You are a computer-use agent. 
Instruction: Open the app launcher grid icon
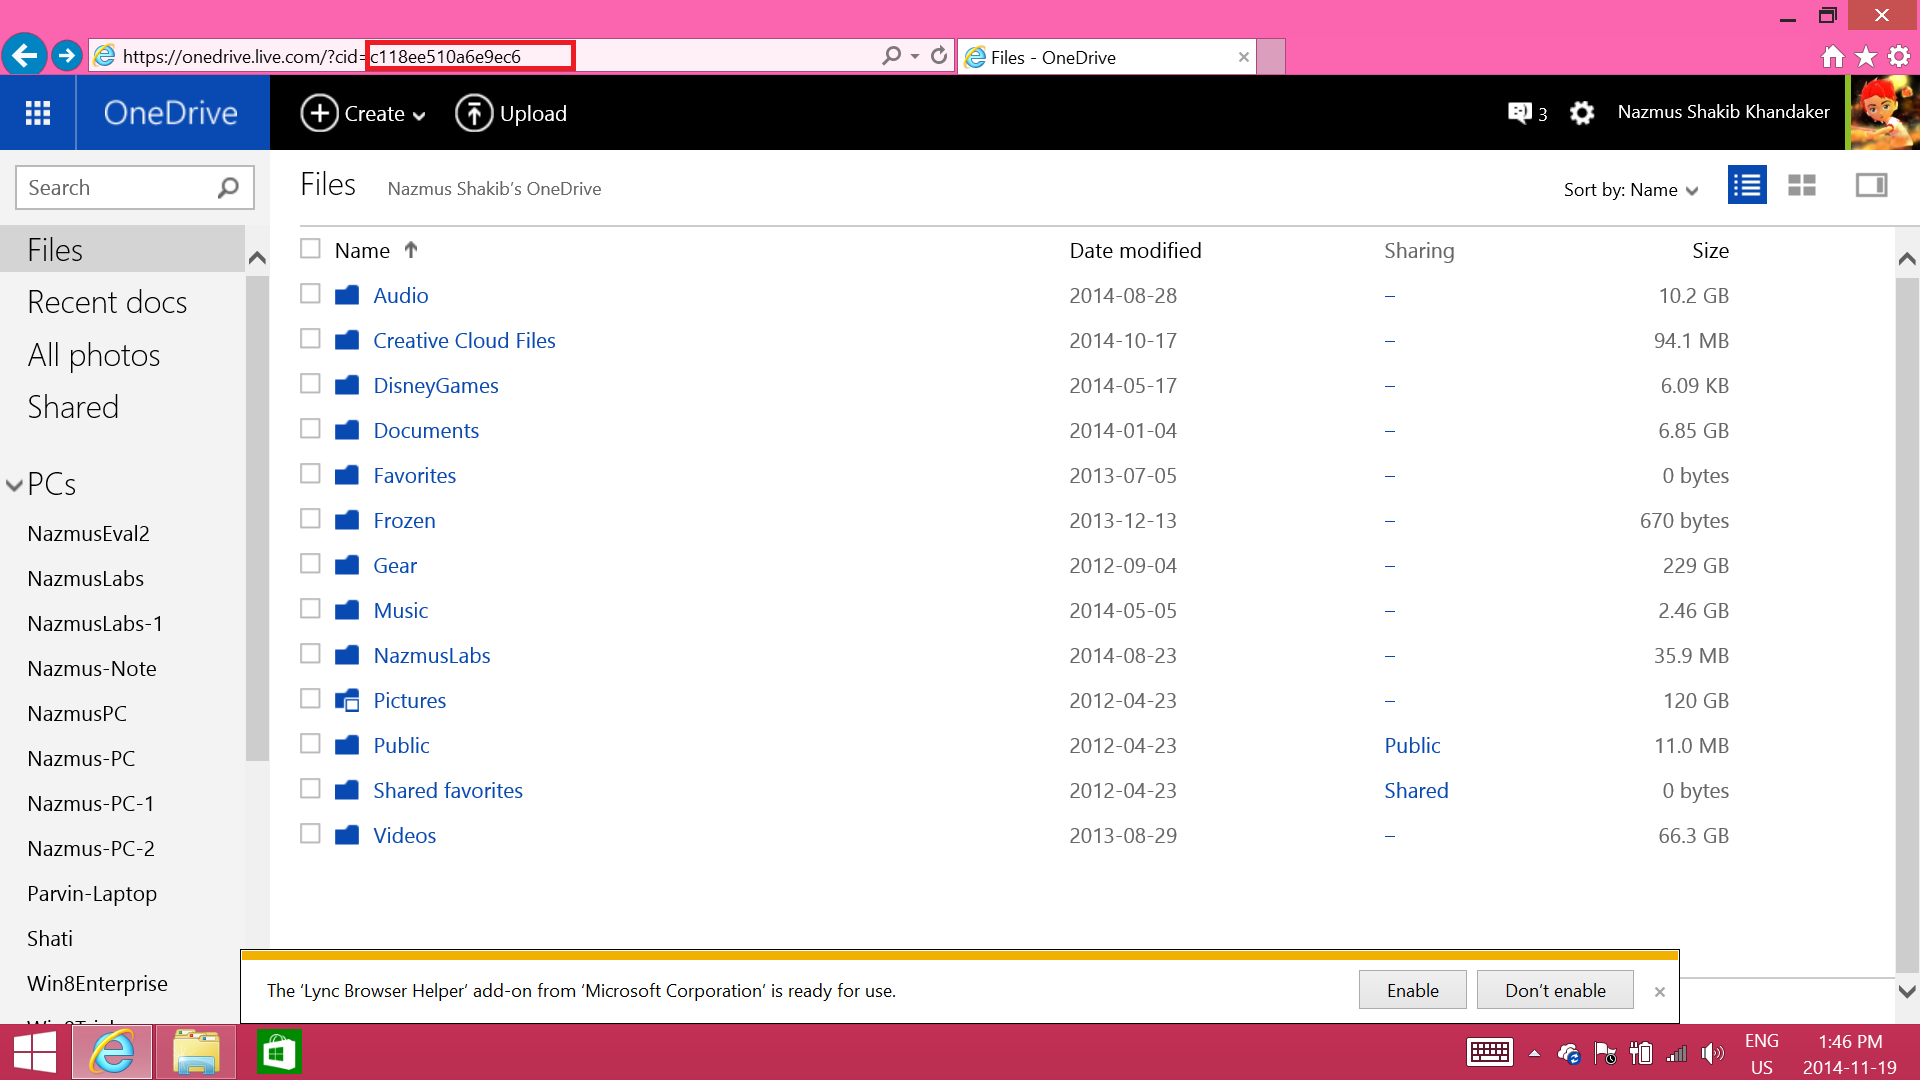37,112
